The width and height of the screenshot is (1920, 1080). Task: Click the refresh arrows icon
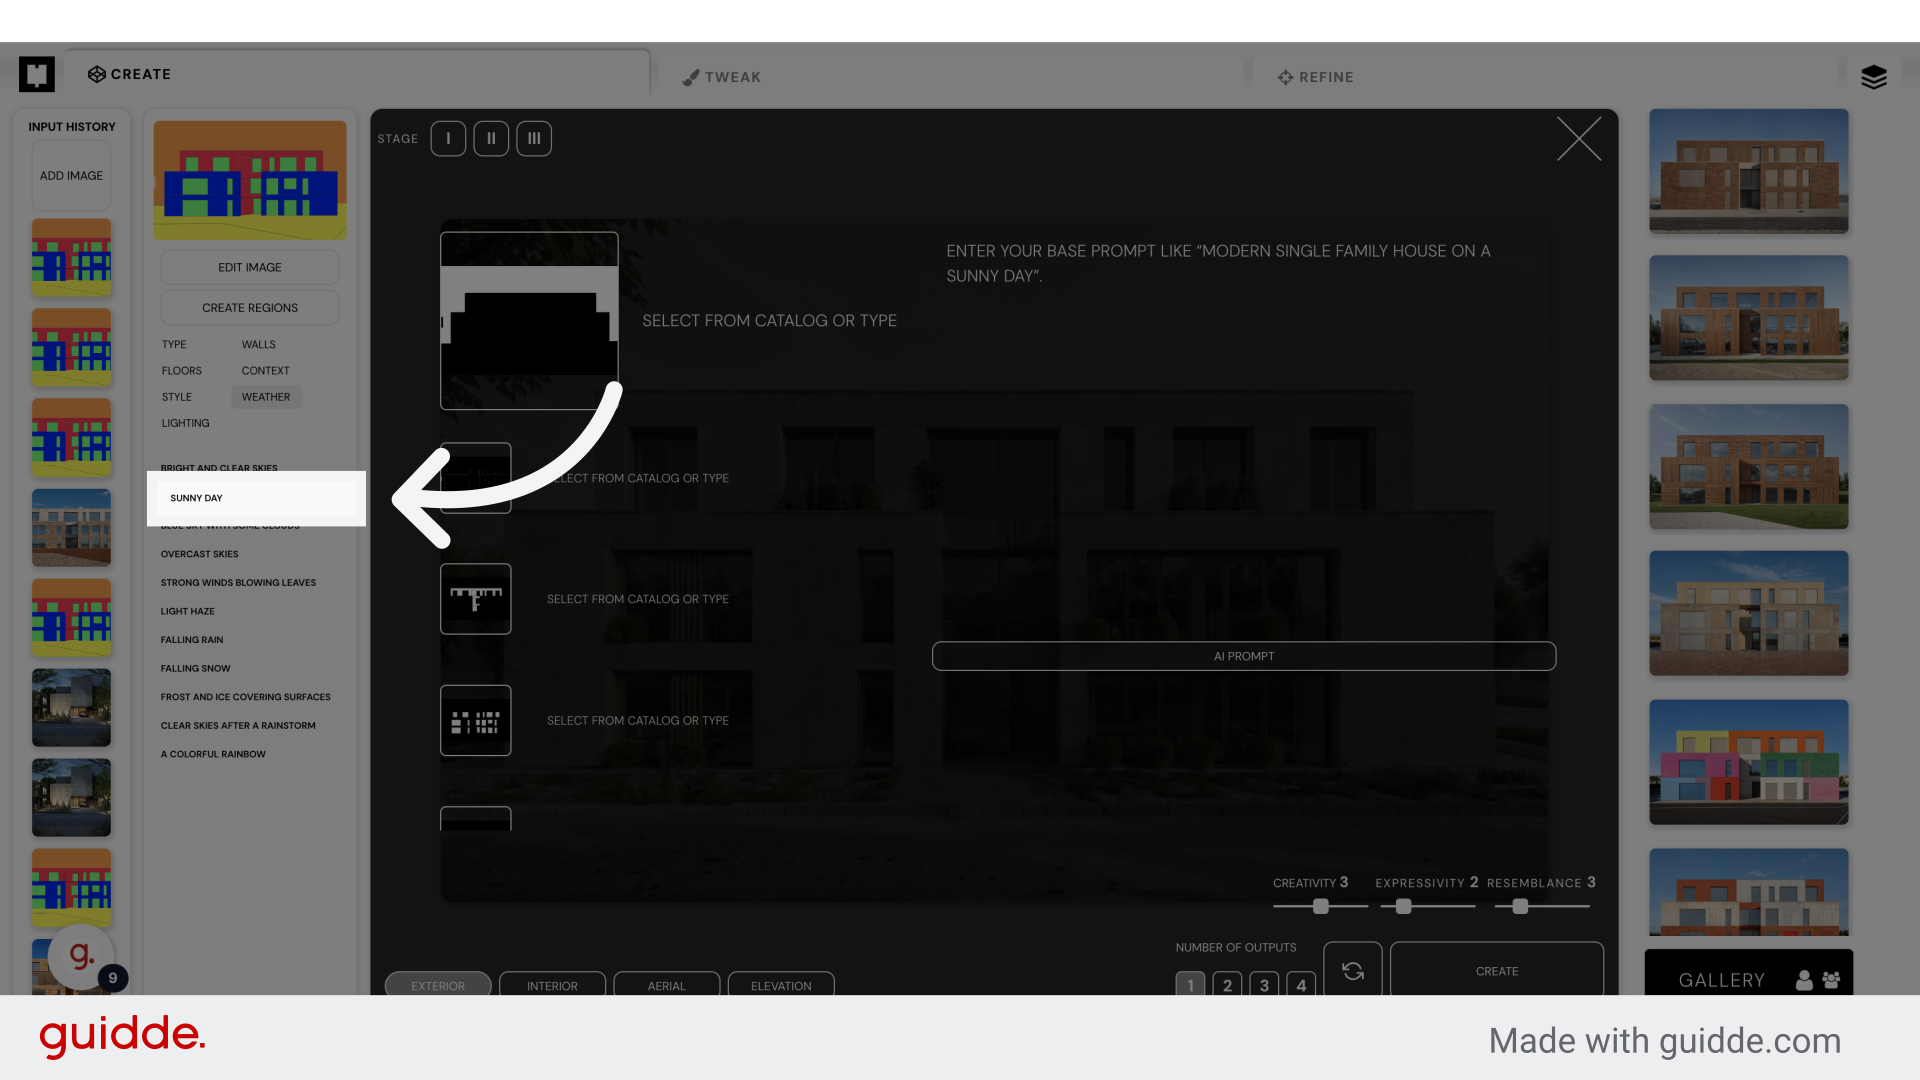tap(1353, 970)
